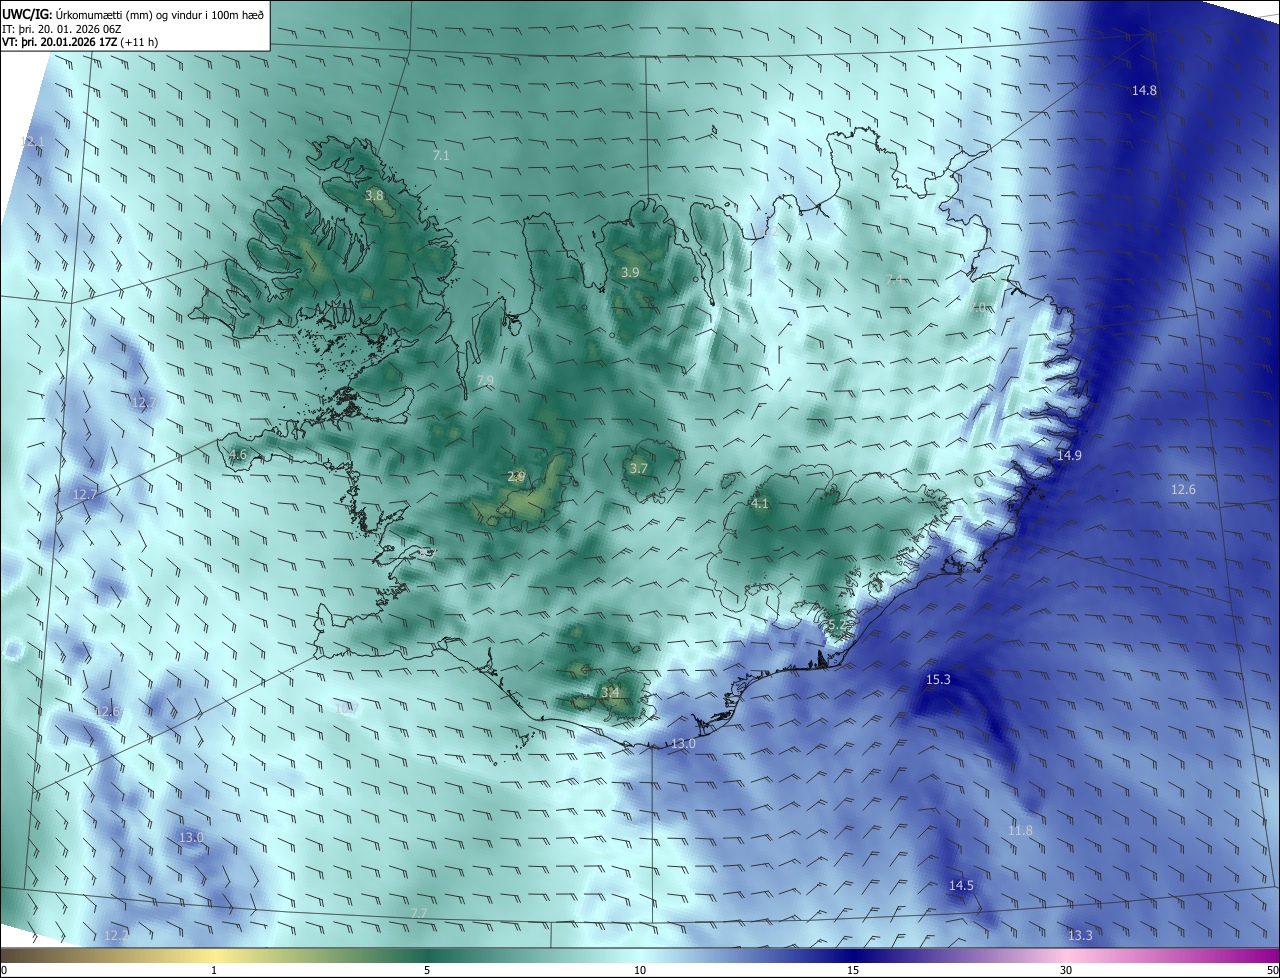Click the 7.0 value label in east Iceland
This screenshot has width=1280, height=978.
pyautogui.click(x=979, y=308)
